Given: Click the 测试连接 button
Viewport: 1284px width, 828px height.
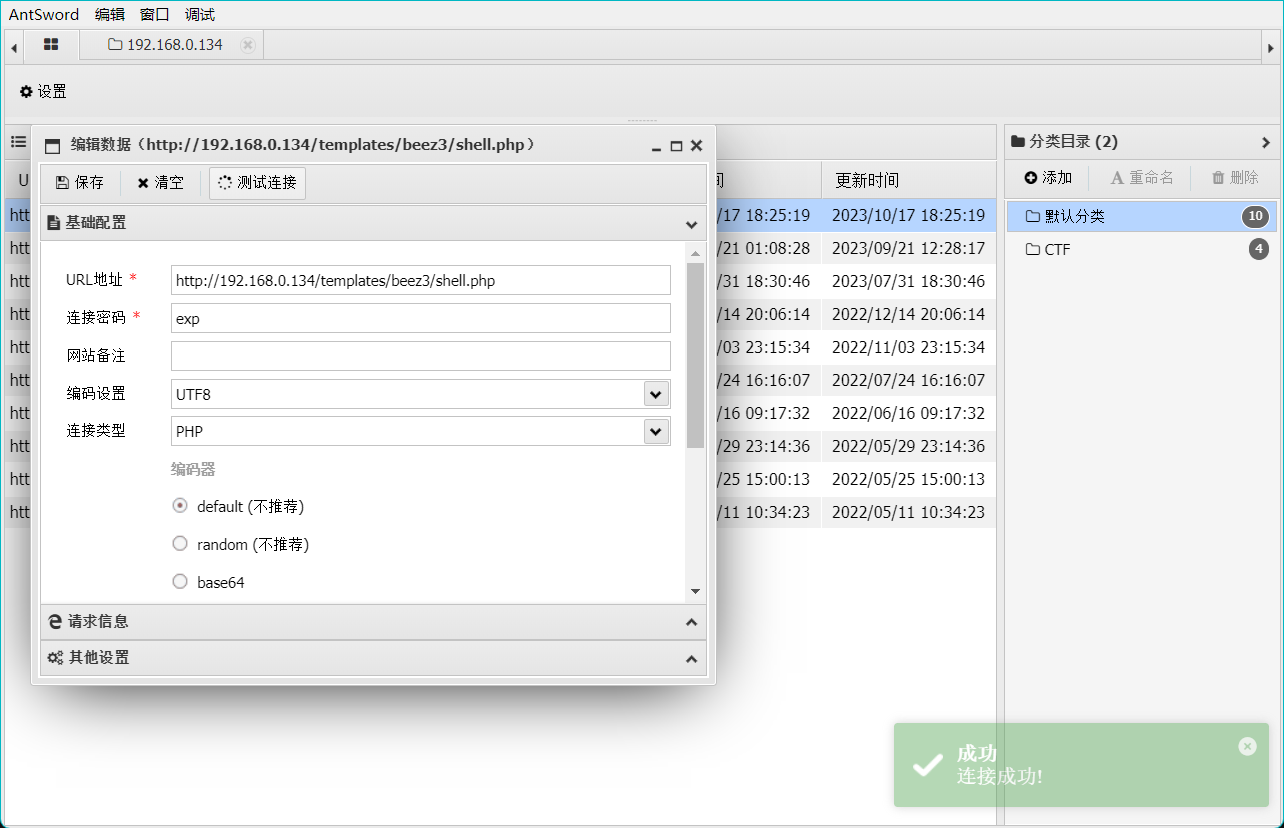Looking at the screenshot, I should pos(257,183).
